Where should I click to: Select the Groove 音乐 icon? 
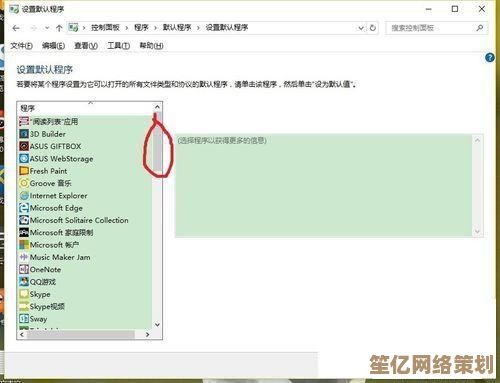[24, 183]
